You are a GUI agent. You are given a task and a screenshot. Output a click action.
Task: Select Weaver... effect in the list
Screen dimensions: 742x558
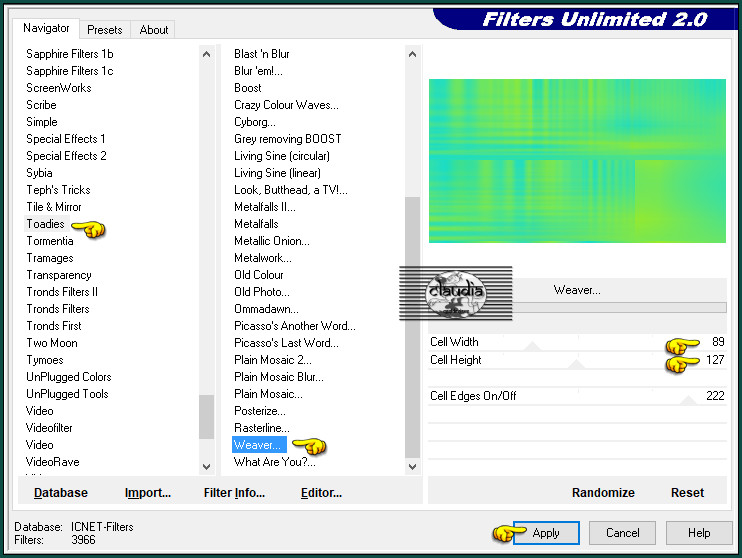coord(257,445)
